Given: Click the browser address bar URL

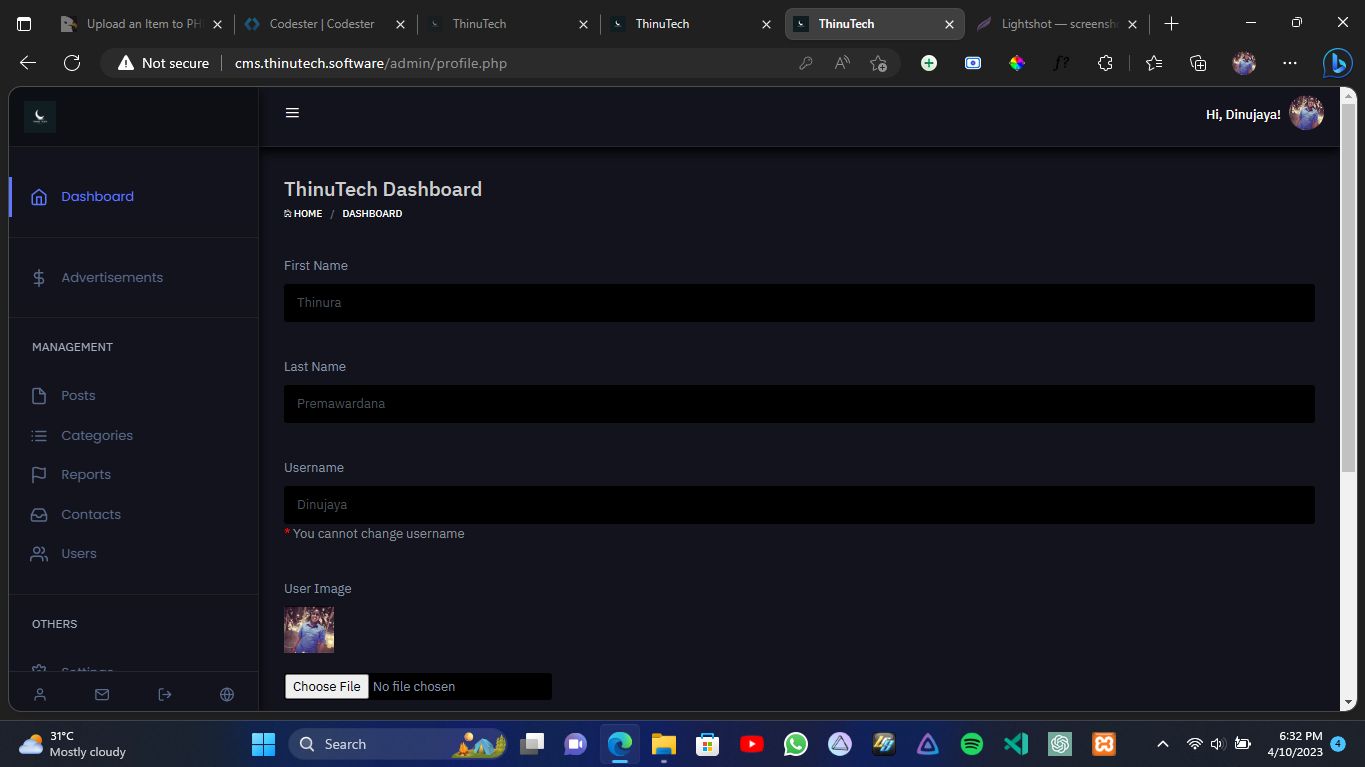Looking at the screenshot, I should (371, 63).
